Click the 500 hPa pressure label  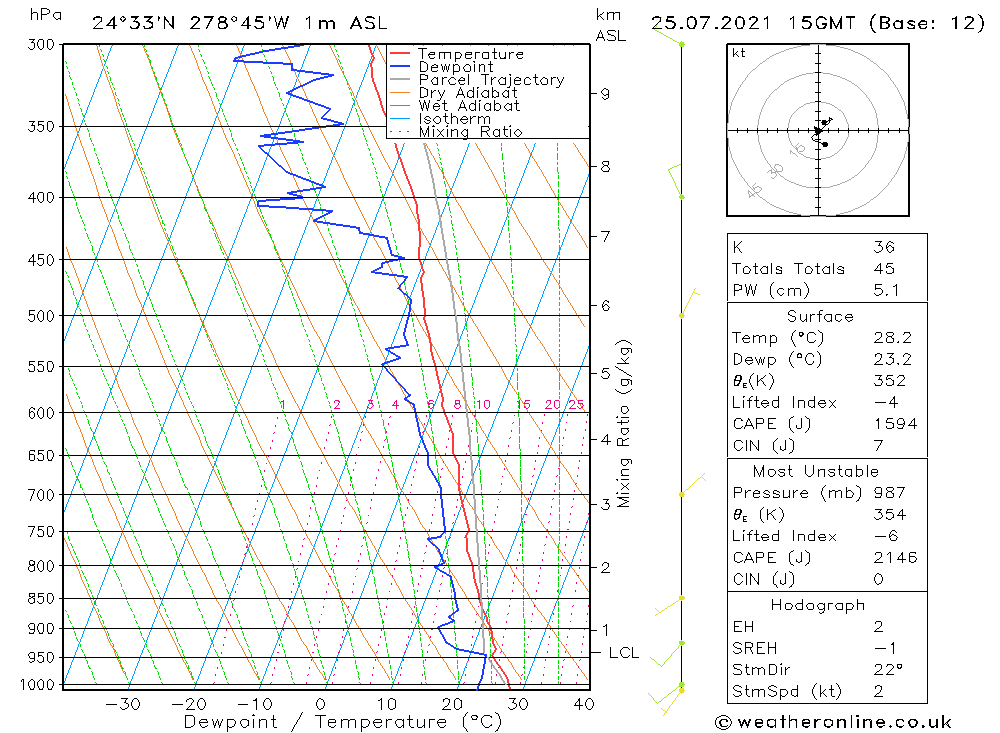pyautogui.click(x=41, y=316)
